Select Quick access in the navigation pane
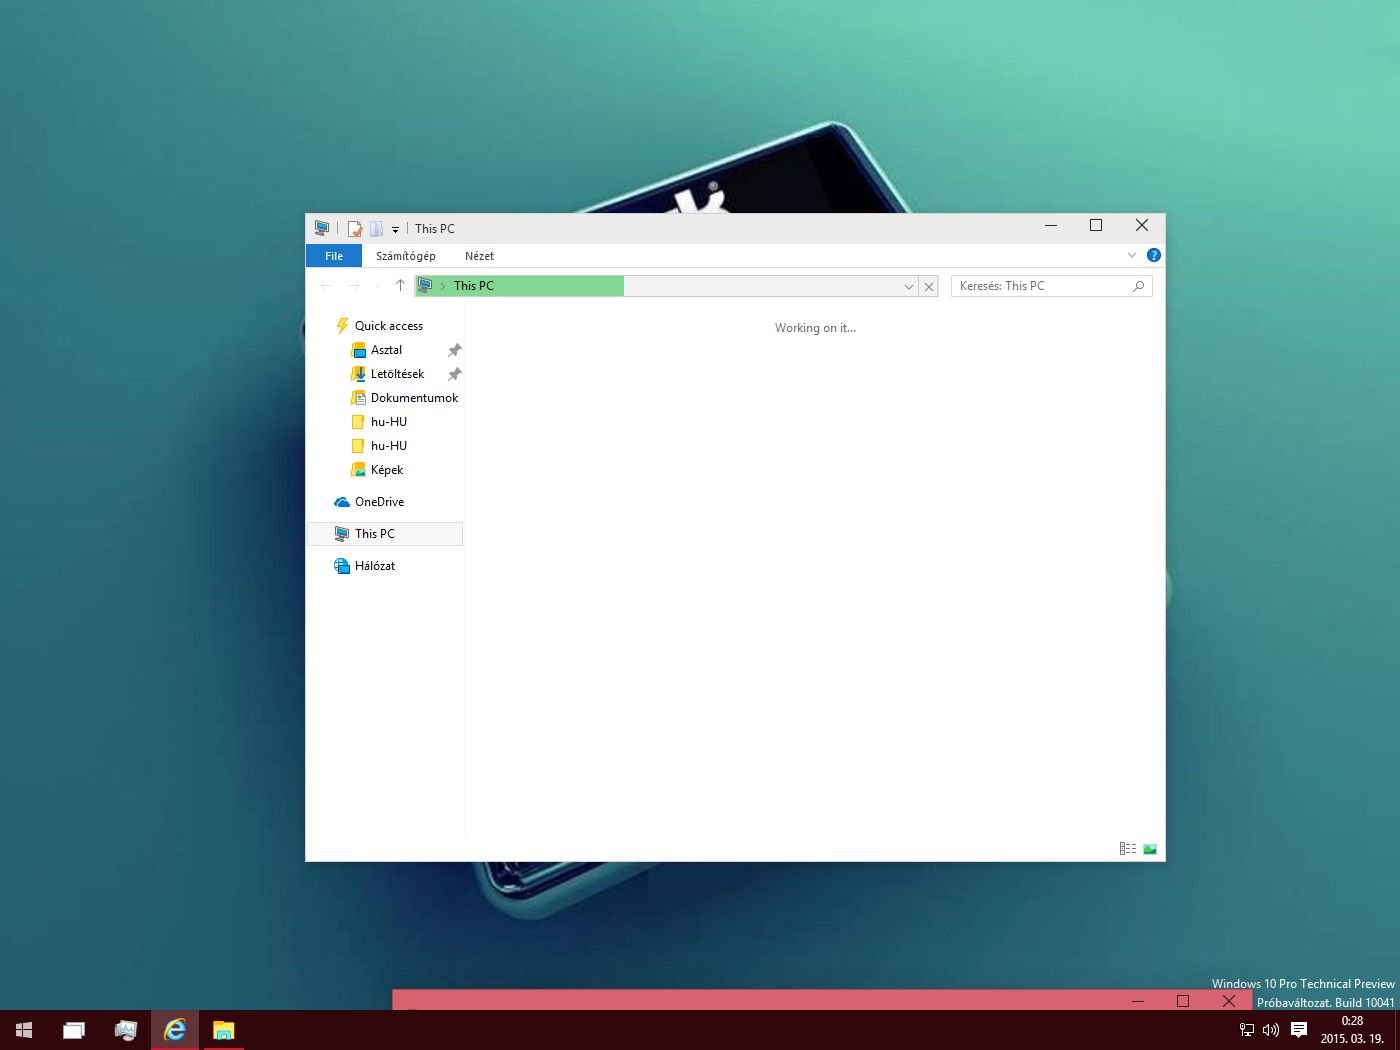Viewport: 1400px width, 1050px height. pyautogui.click(x=389, y=326)
